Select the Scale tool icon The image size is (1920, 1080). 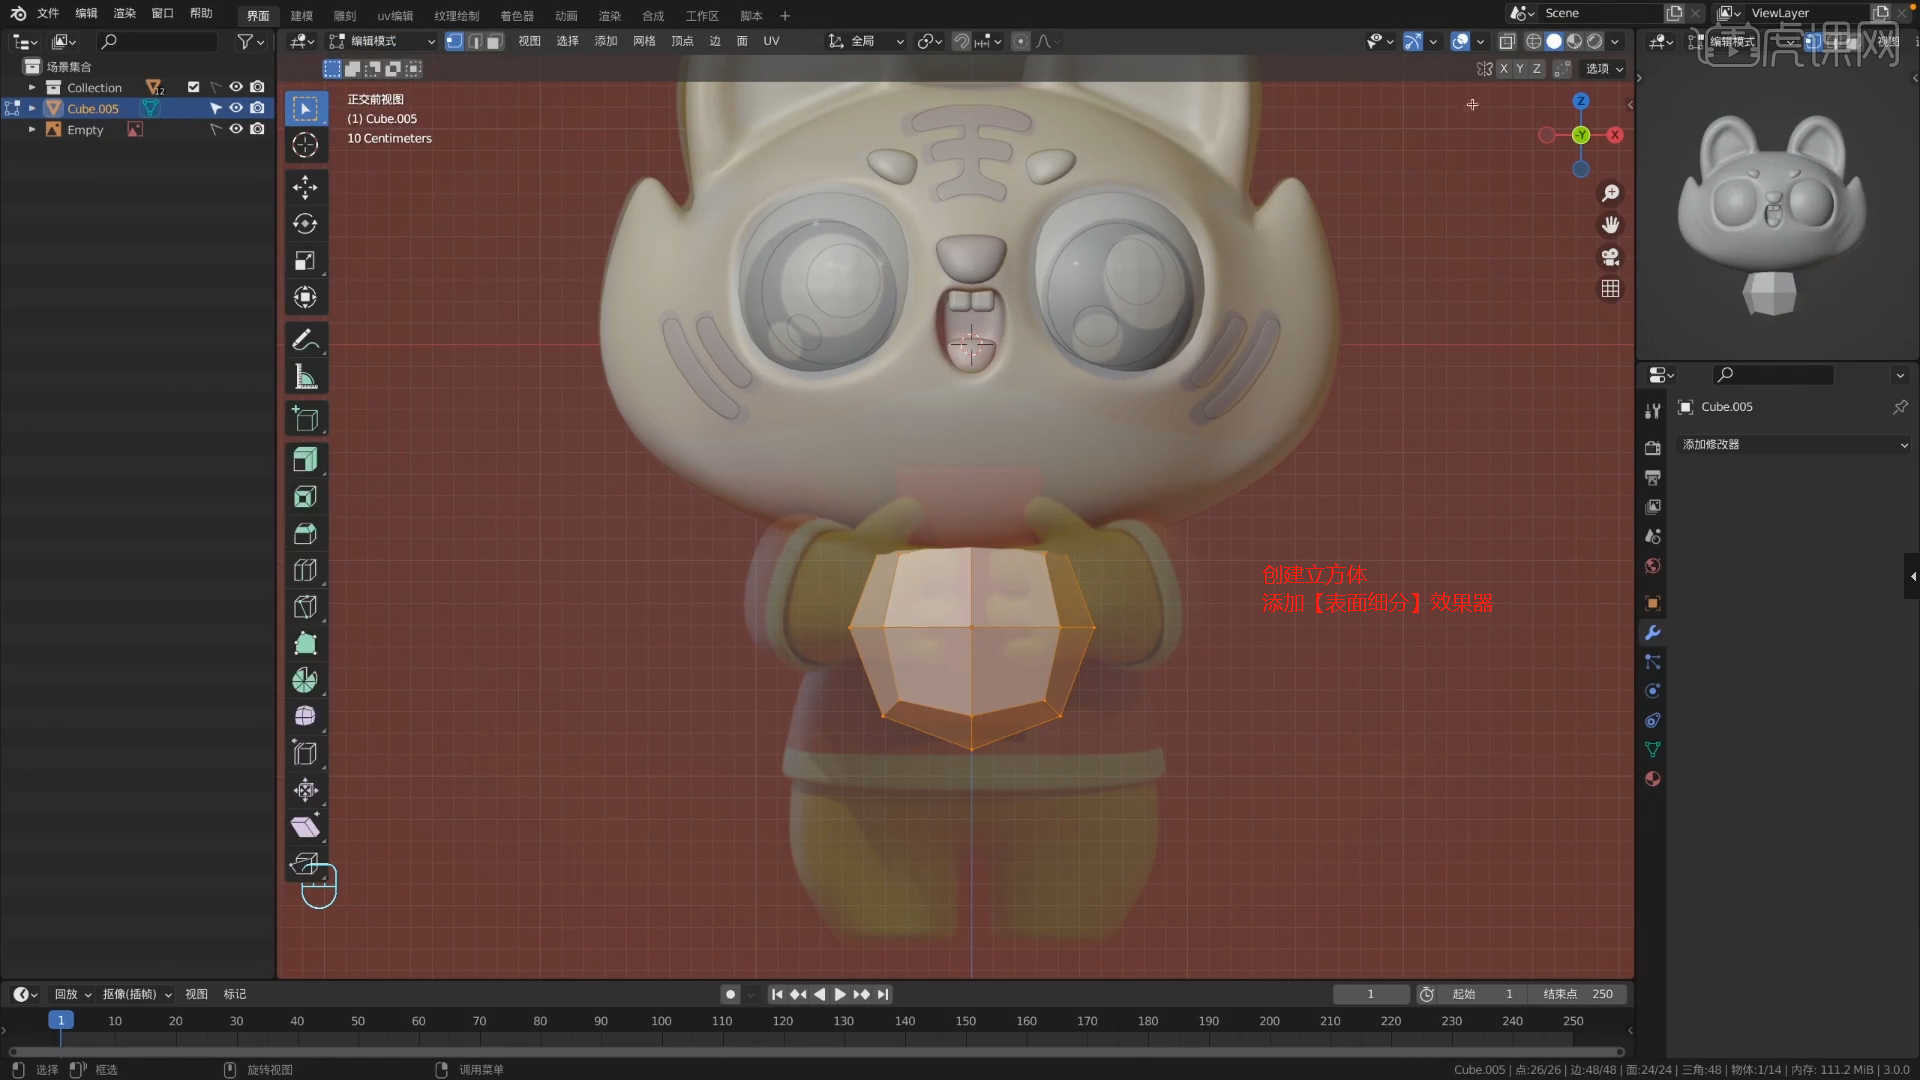pos(305,261)
